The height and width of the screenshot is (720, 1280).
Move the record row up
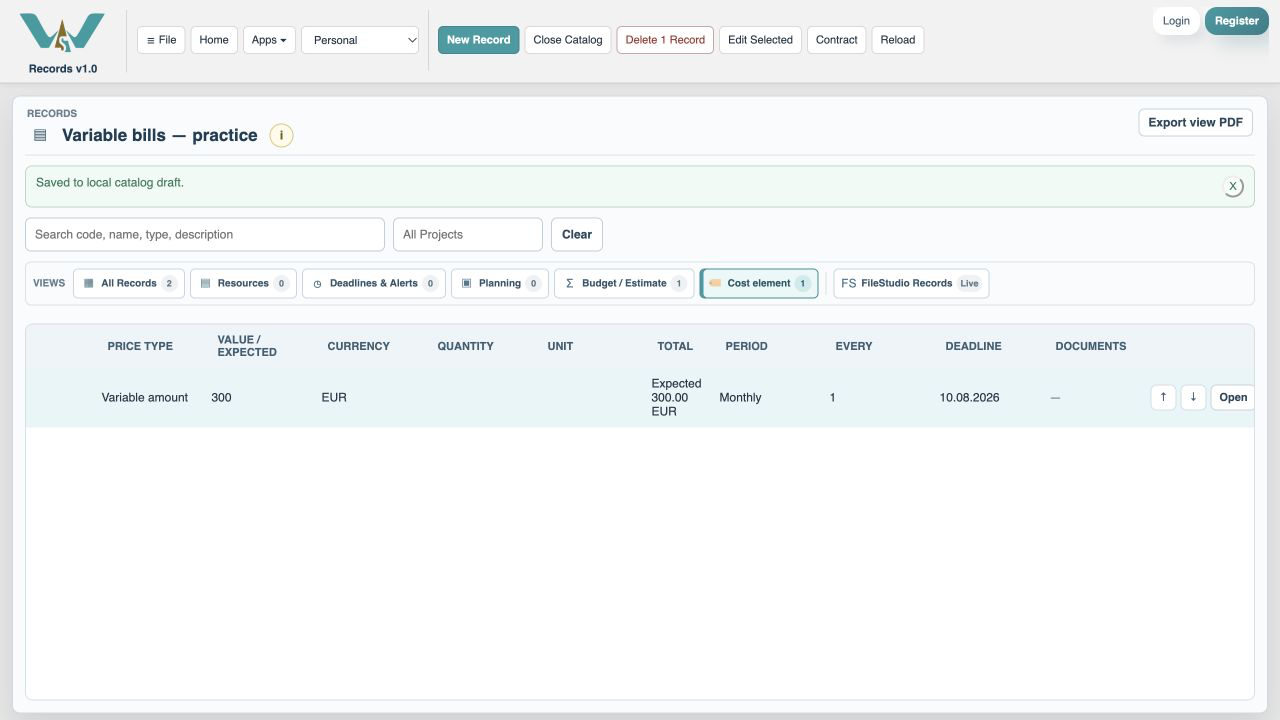click(1163, 397)
